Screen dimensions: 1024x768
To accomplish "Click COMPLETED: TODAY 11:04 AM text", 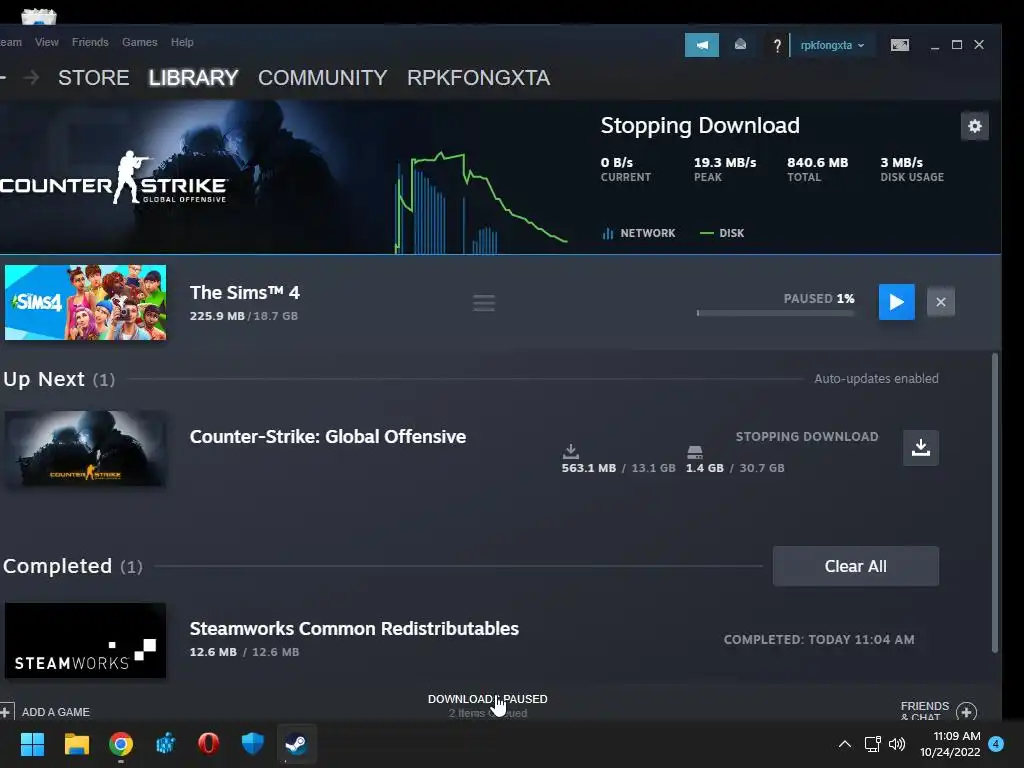I will [819, 640].
